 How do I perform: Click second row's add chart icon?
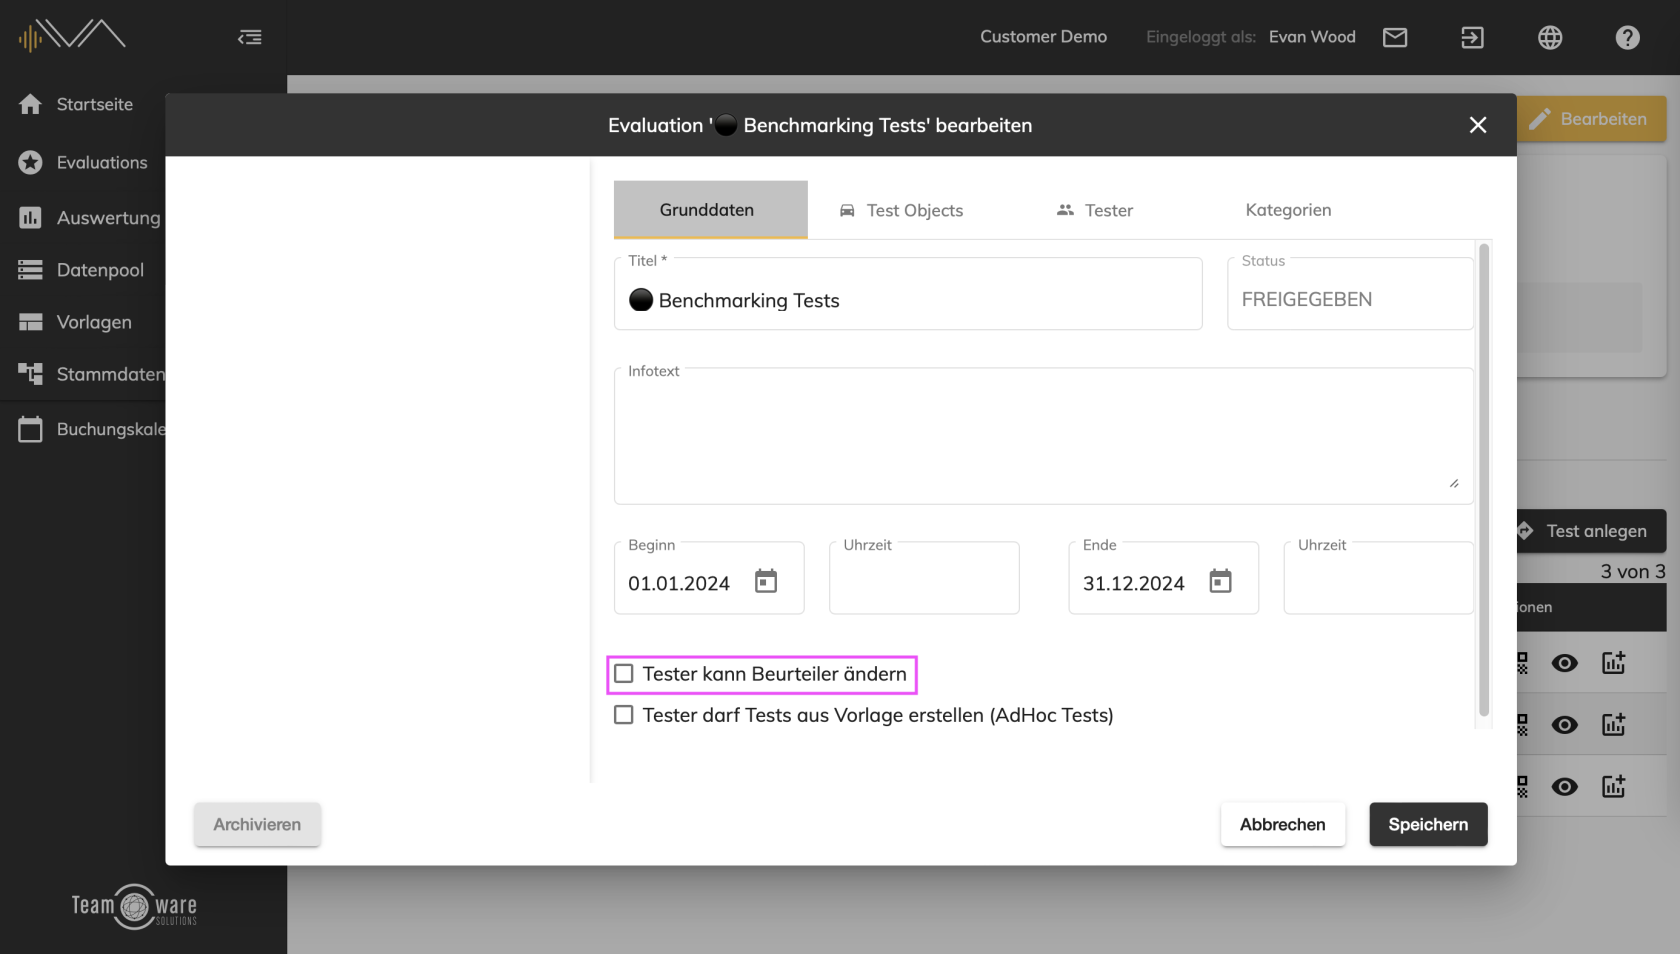pyautogui.click(x=1614, y=725)
